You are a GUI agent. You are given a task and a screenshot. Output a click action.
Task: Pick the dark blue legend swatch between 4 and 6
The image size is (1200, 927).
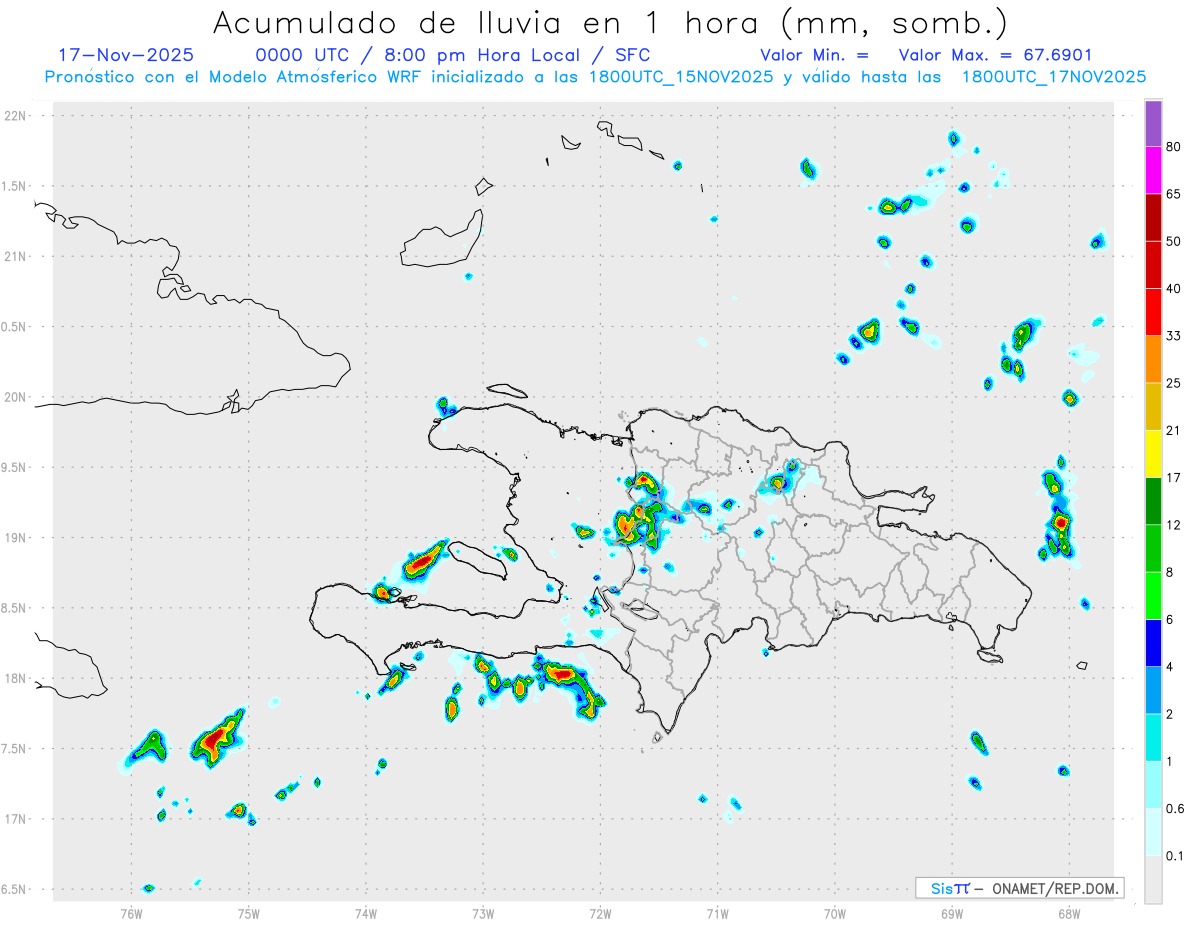pyautogui.click(x=1153, y=643)
